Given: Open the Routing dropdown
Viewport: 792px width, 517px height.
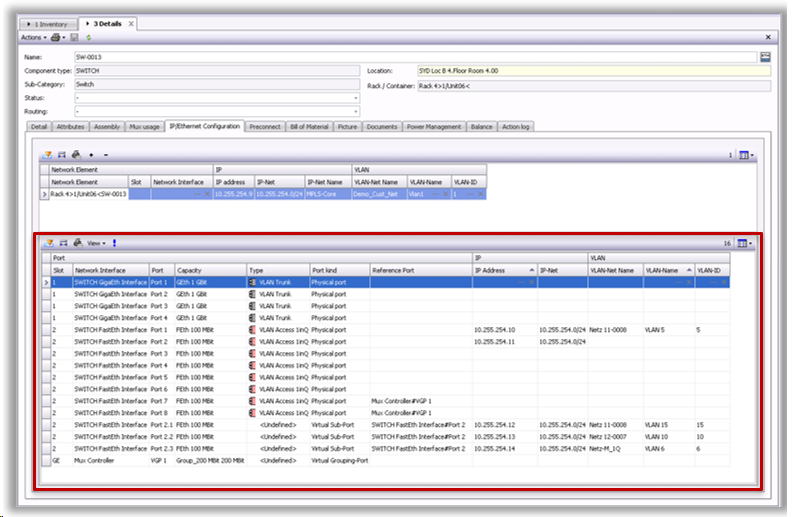Looking at the screenshot, I should click(356, 112).
